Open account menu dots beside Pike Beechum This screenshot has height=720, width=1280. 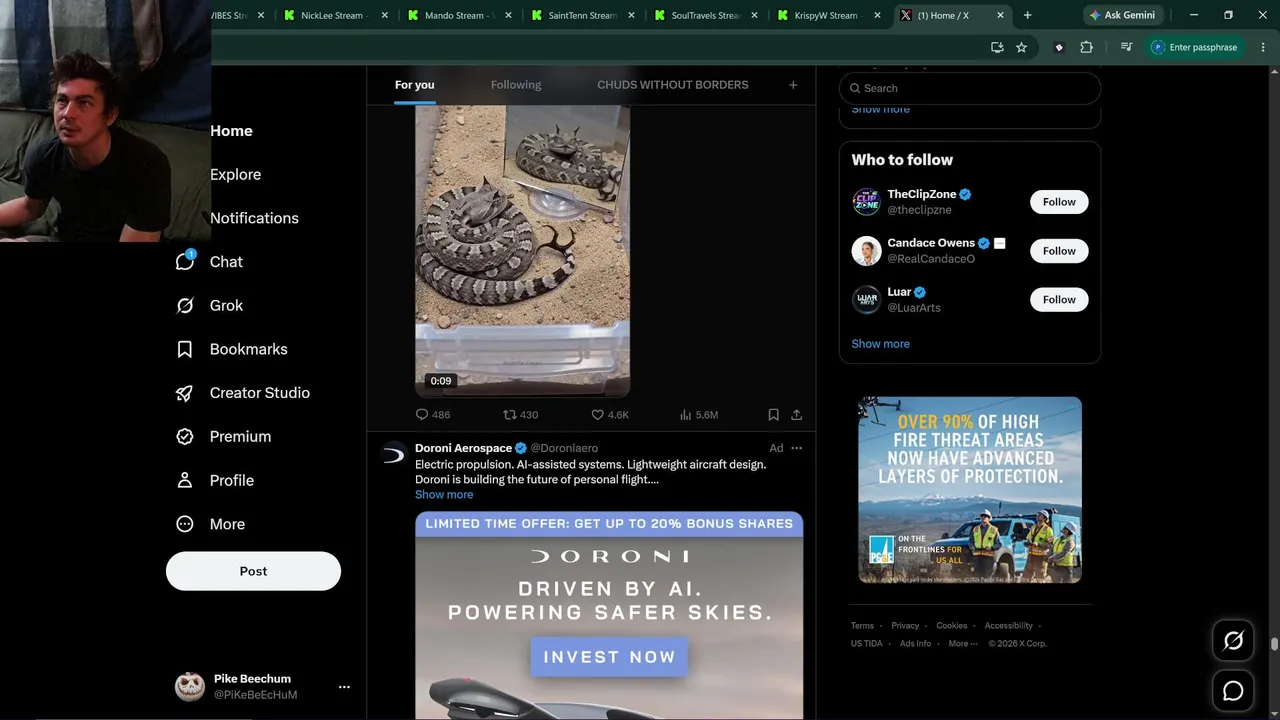tap(344, 687)
